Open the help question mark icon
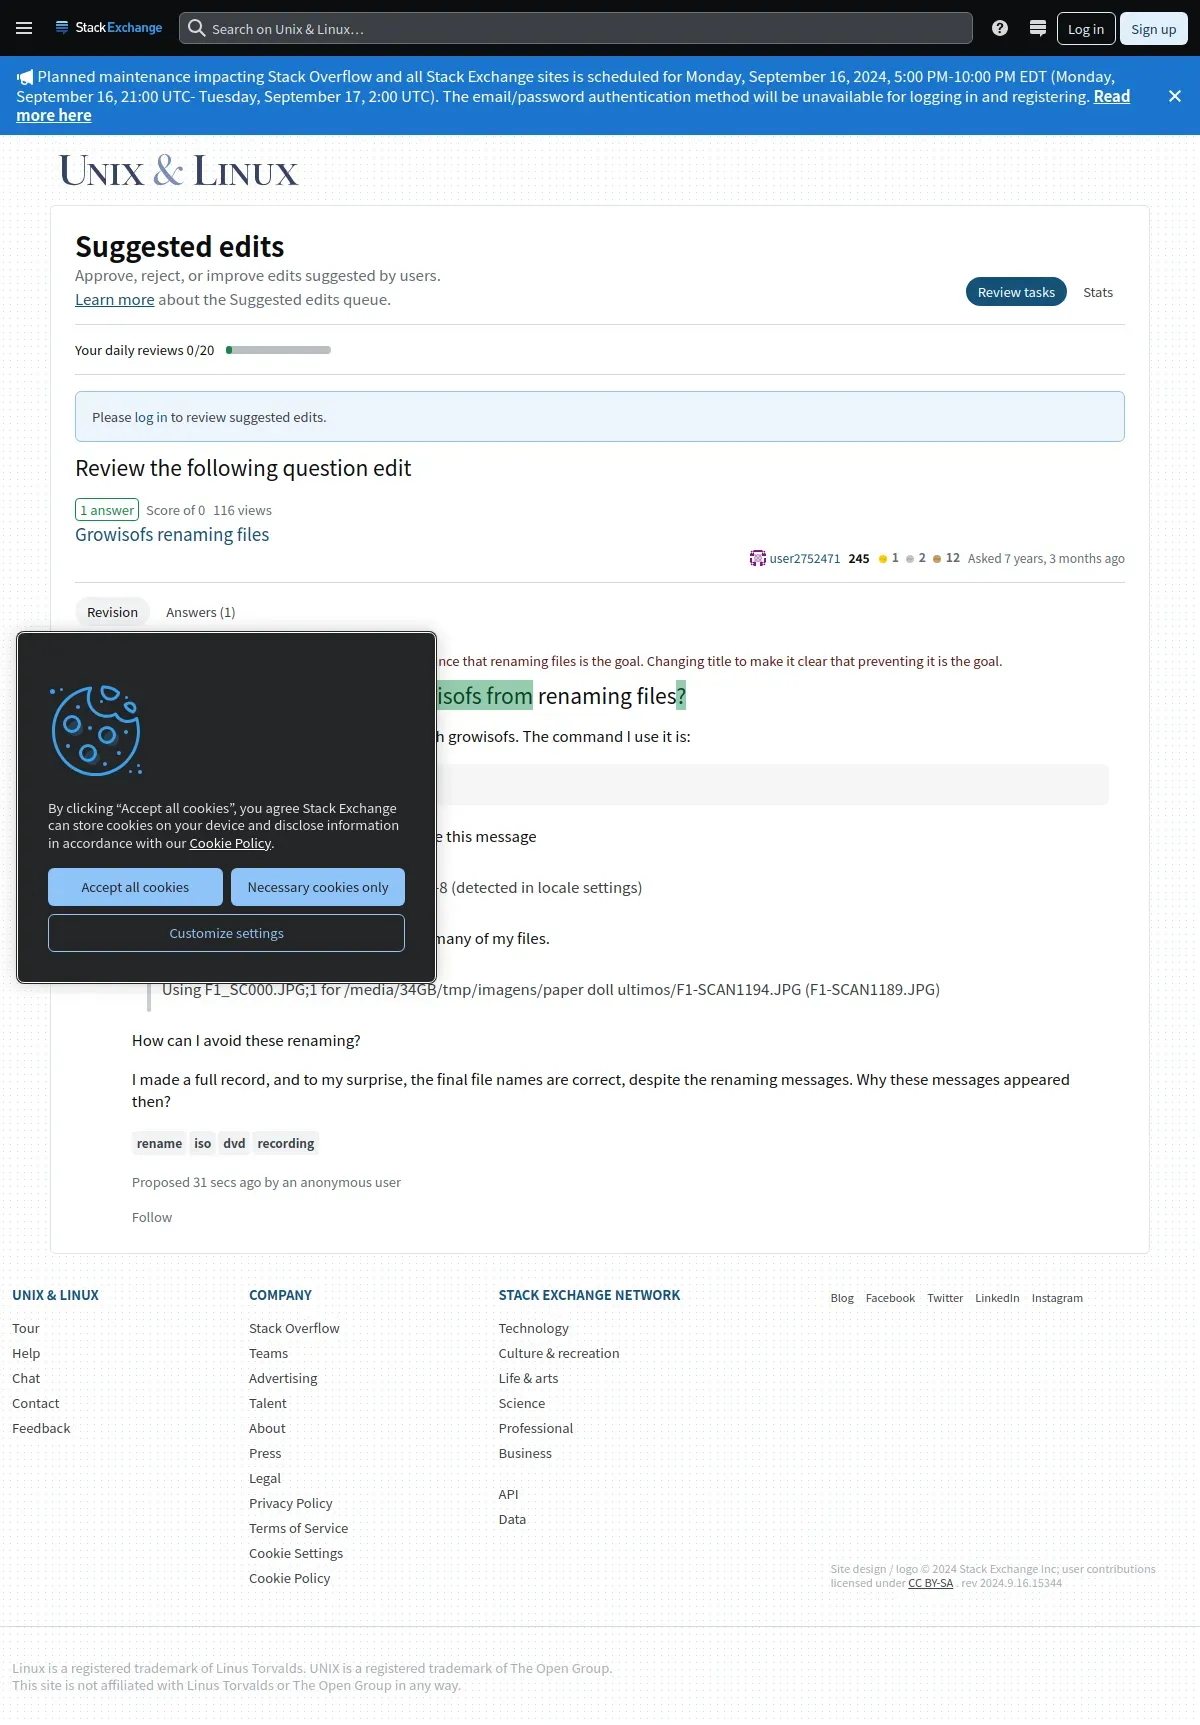Image resolution: width=1200 pixels, height=1725 pixels. 1000,28
